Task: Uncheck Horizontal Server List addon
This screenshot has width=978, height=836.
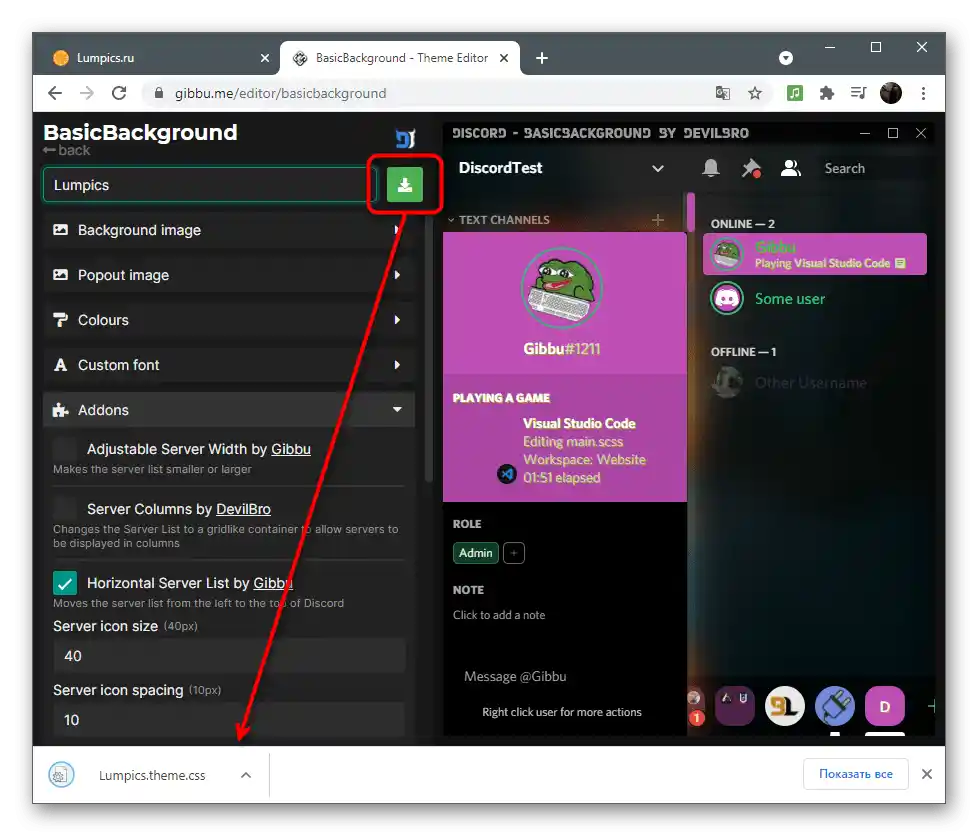Action: pos(65,583)
